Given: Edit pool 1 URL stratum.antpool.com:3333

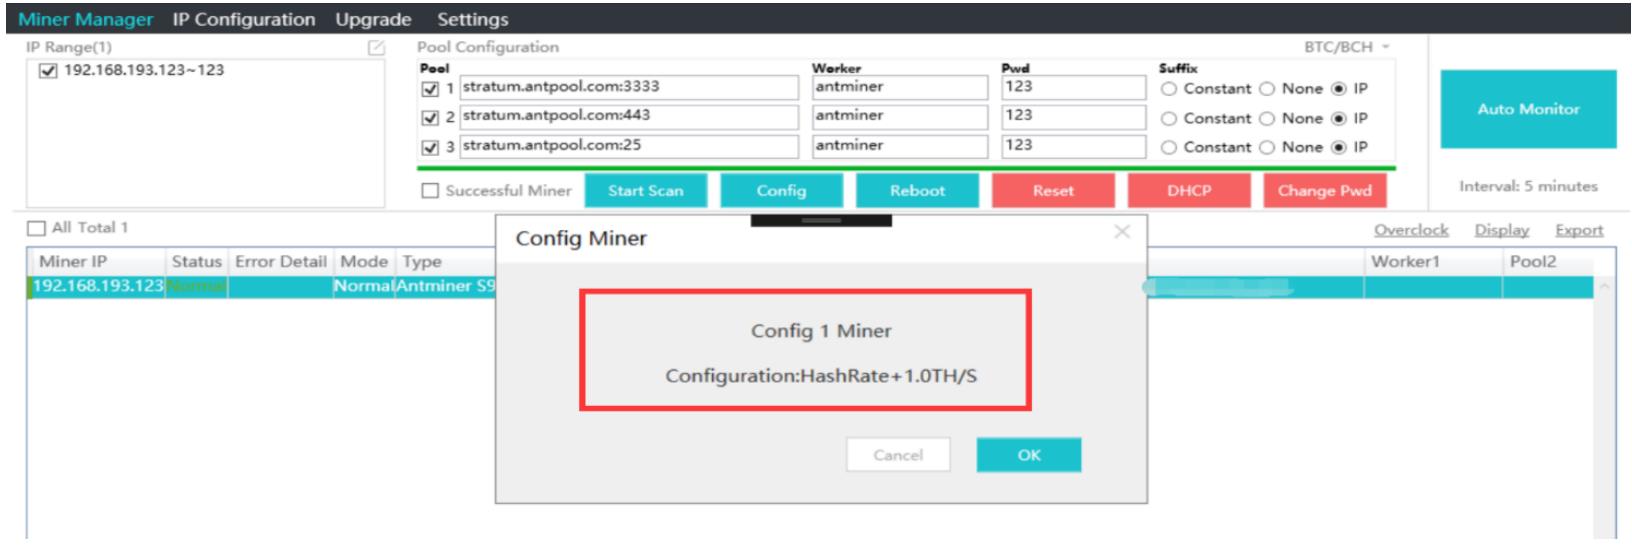Looking at the screenshot, I should (x=629, y=87).
